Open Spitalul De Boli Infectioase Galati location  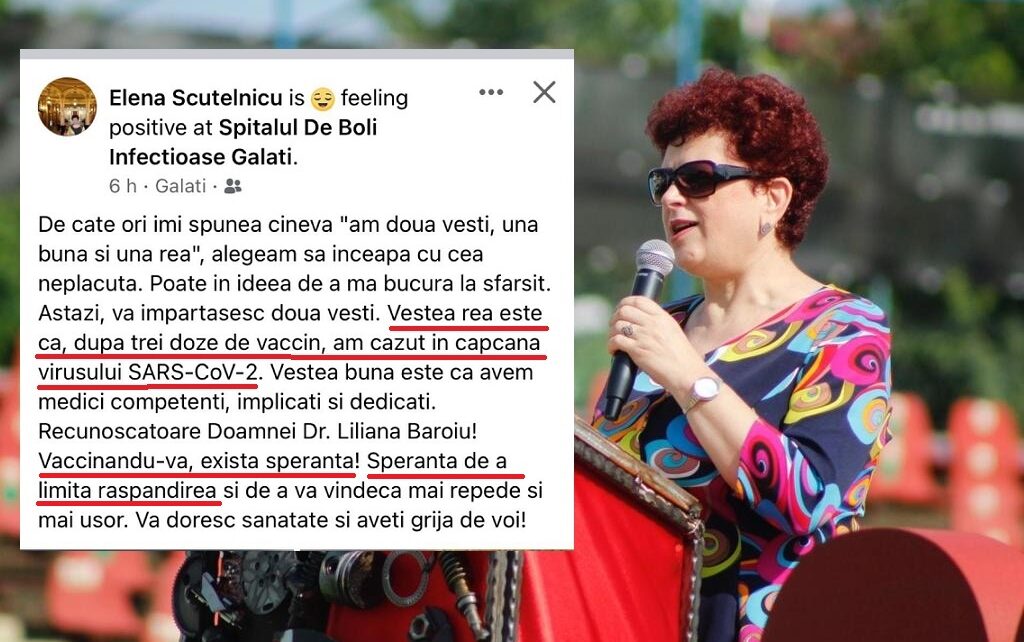(243, 142)
